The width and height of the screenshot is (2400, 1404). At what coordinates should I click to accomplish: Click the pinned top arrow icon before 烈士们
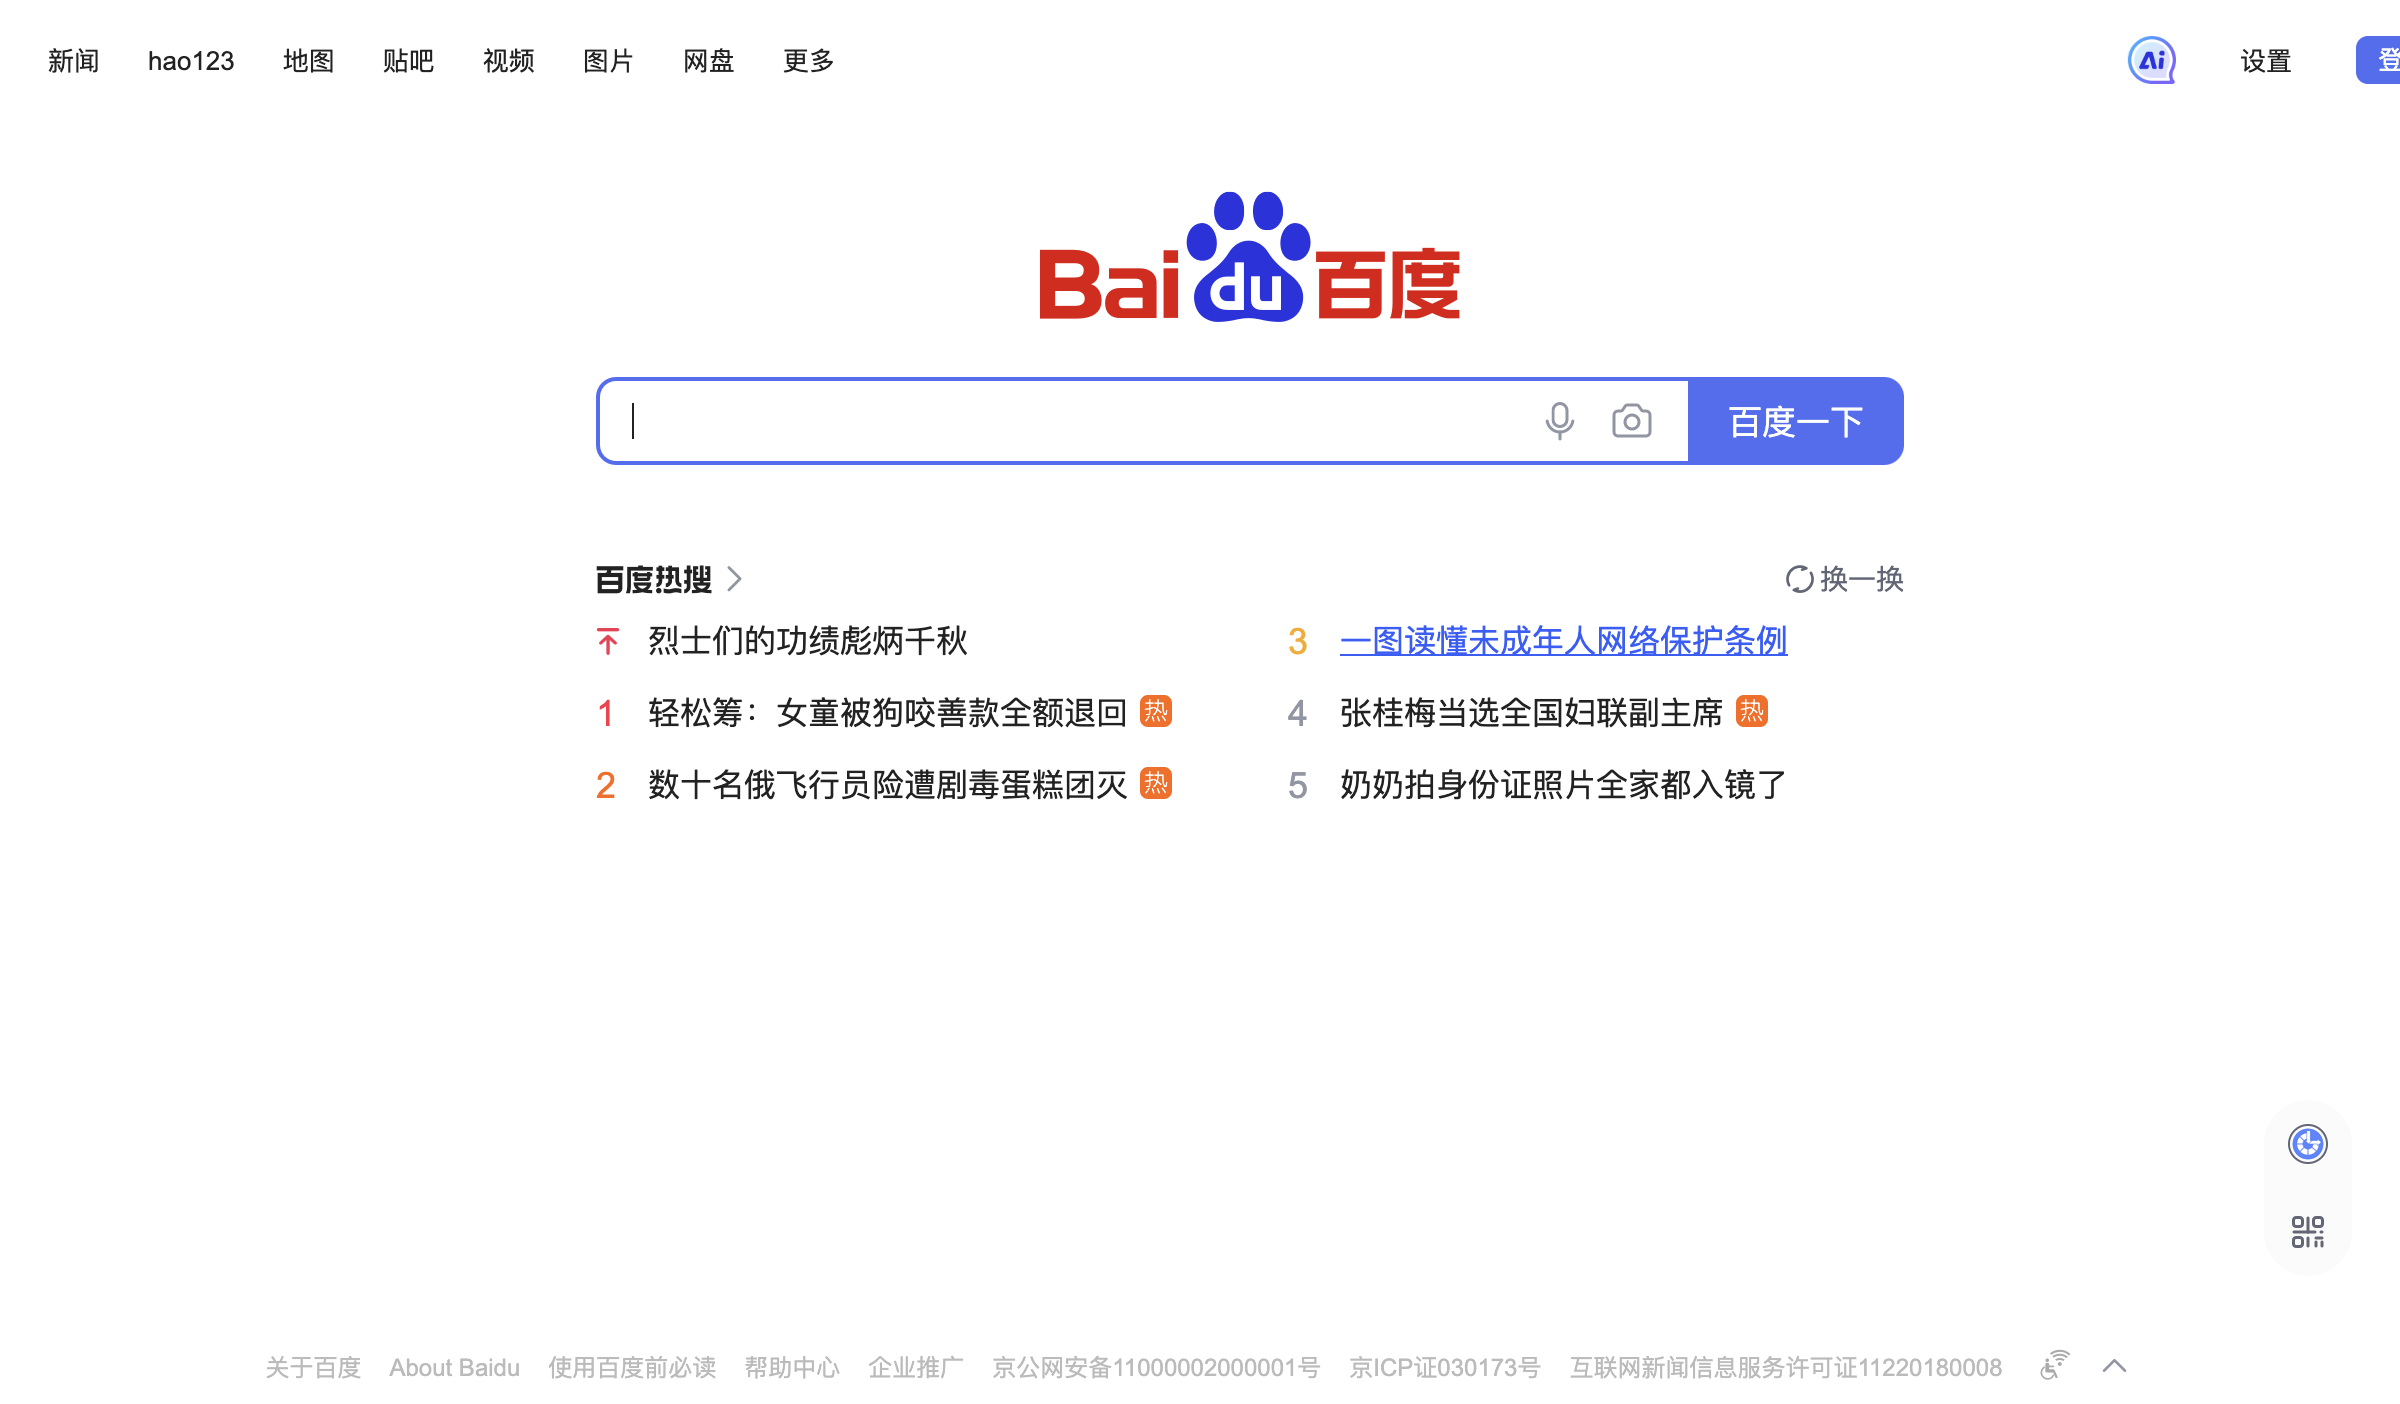(x=607, y=641)
